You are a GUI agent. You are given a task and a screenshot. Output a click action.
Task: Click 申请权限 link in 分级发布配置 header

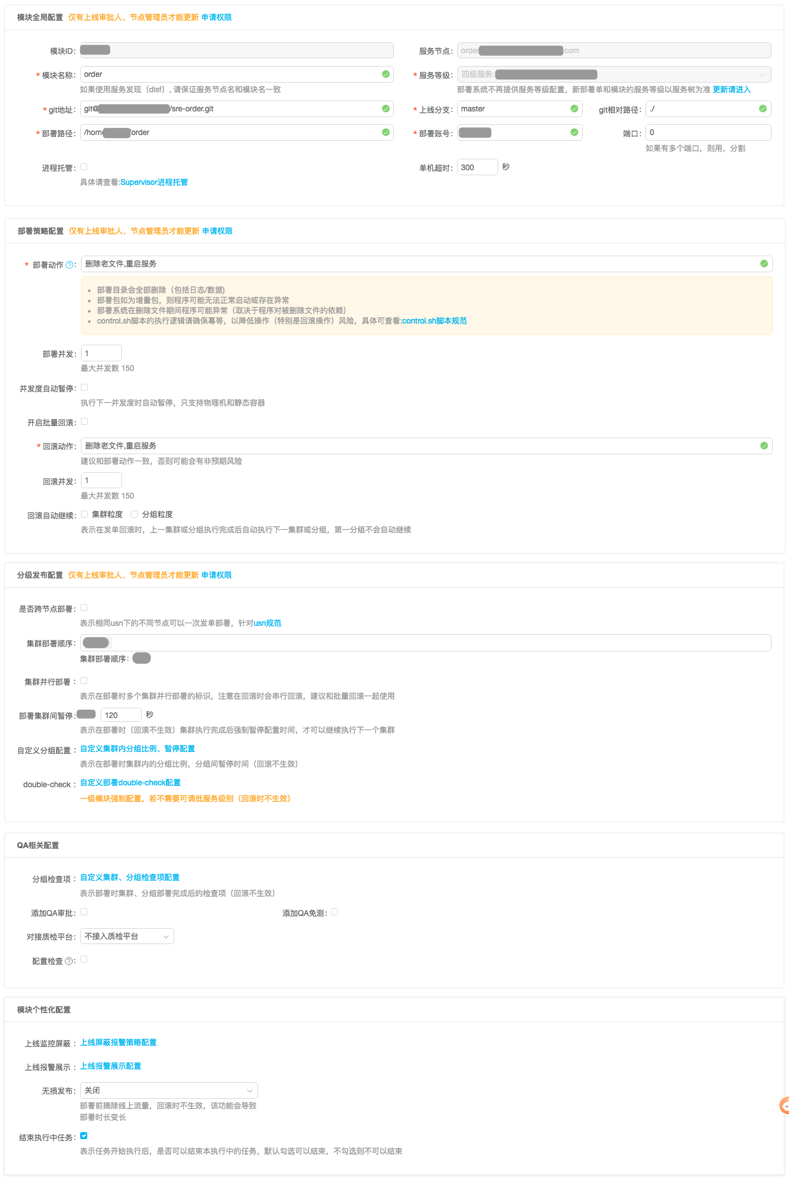point(217,575)
